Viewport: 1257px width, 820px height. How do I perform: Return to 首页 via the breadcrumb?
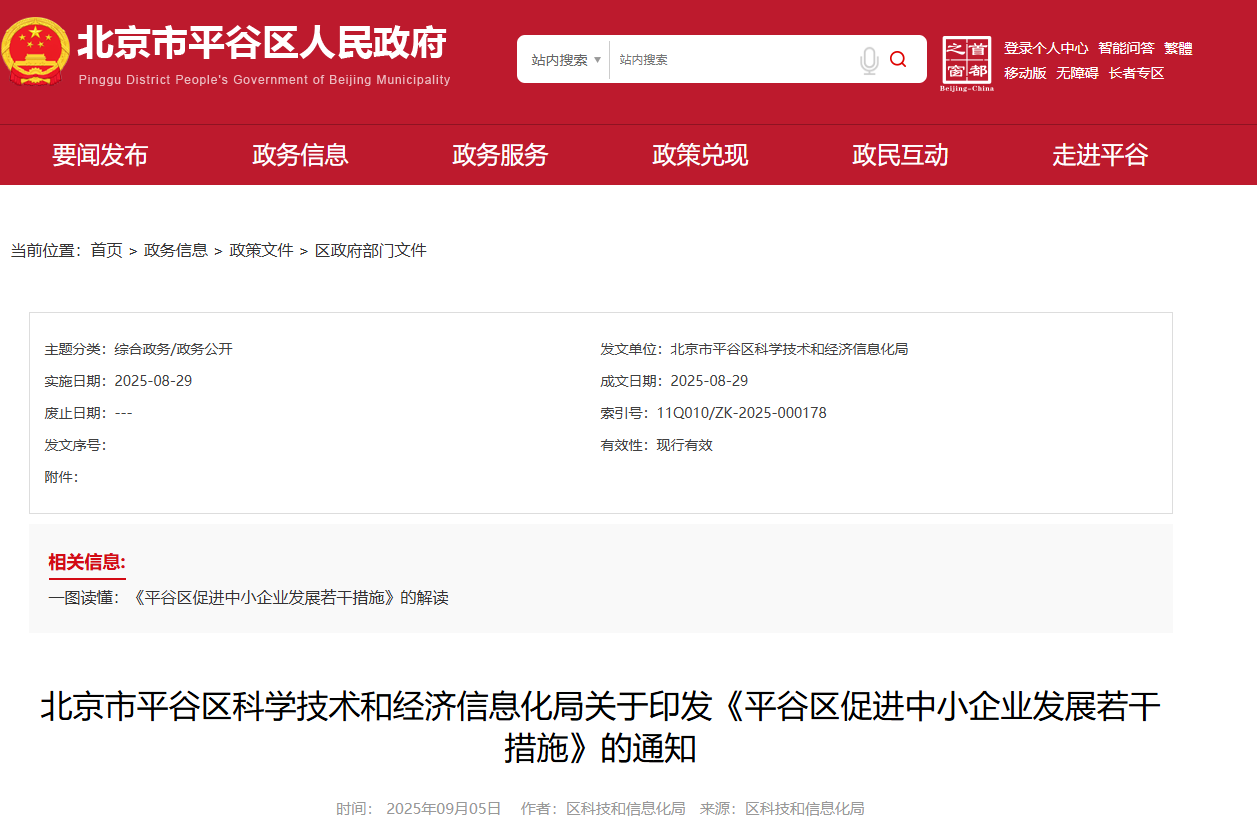pyautogui.click(x=106, y=250)
